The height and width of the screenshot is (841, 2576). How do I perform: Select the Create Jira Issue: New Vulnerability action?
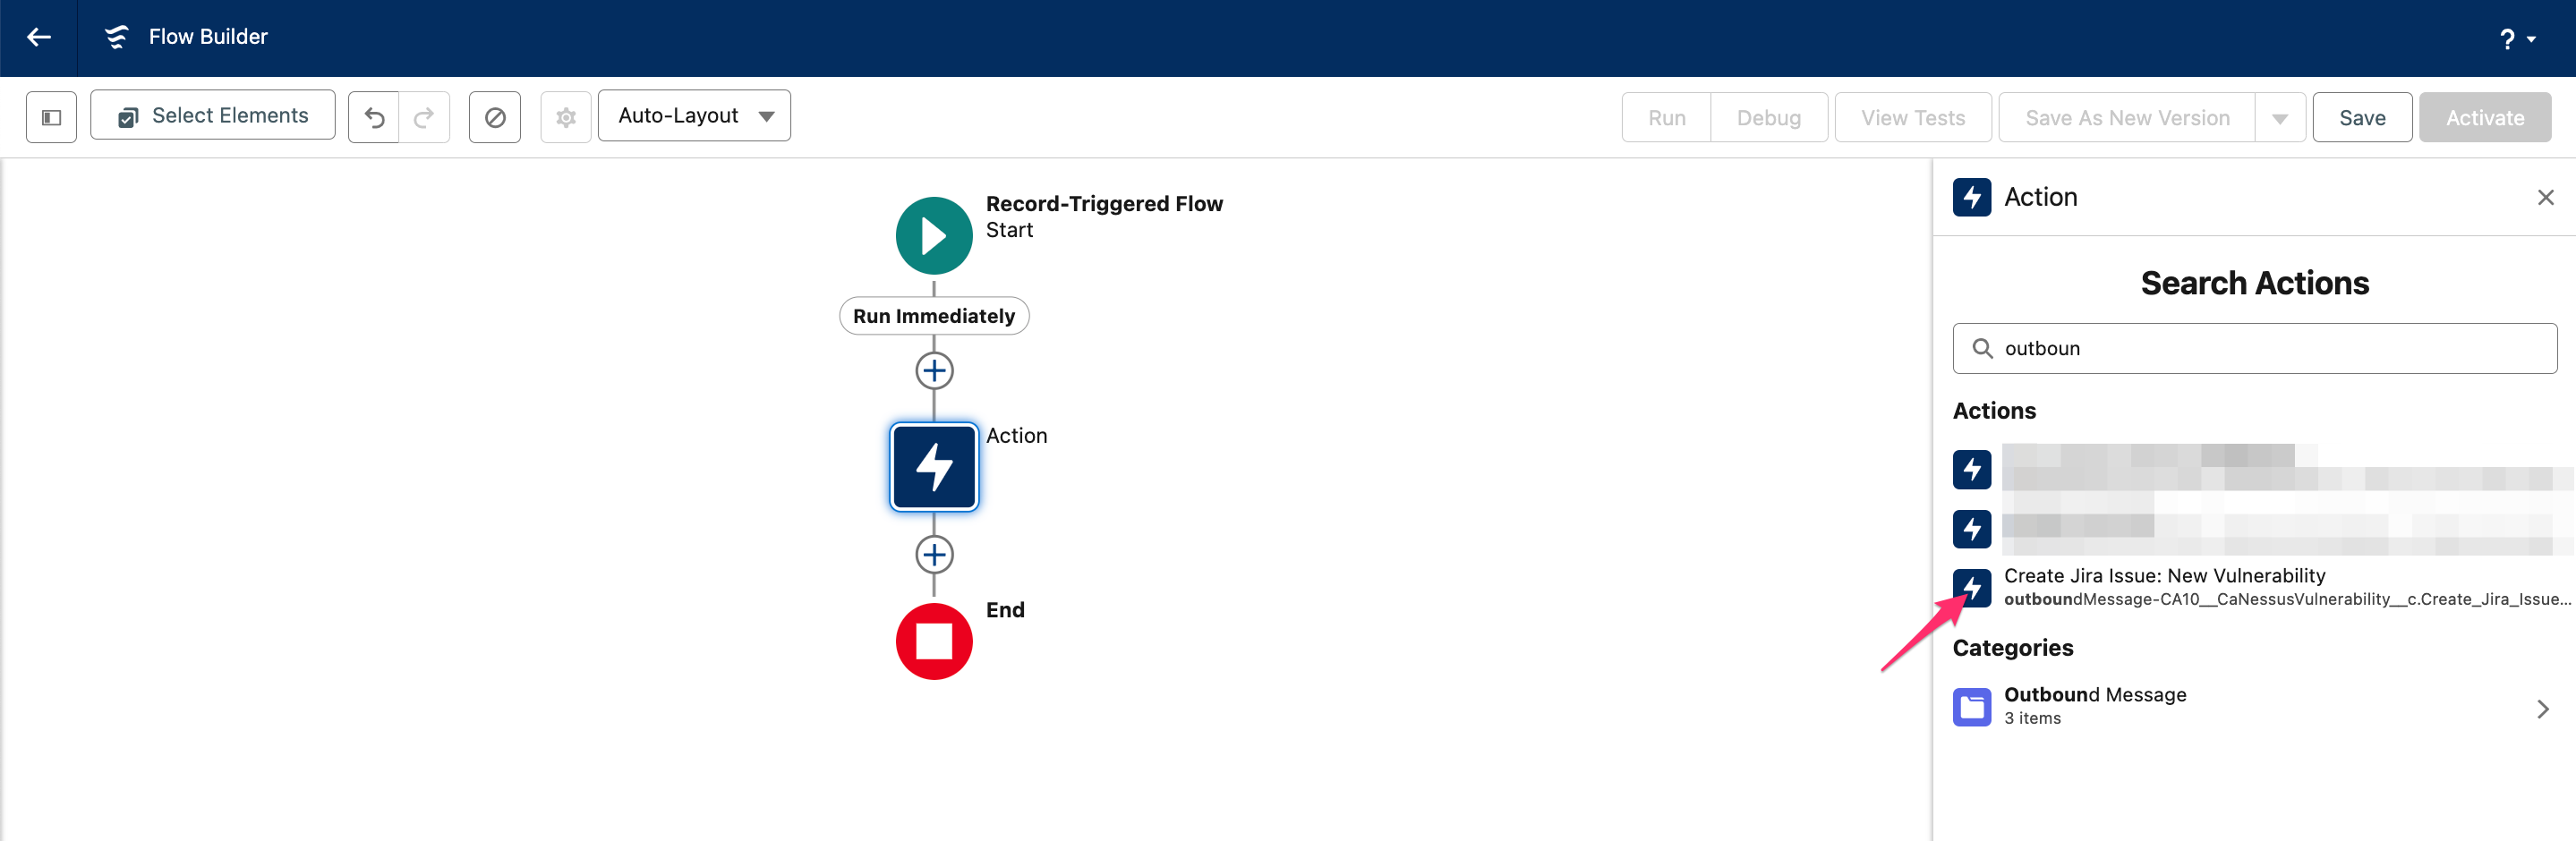(2164, 586)
